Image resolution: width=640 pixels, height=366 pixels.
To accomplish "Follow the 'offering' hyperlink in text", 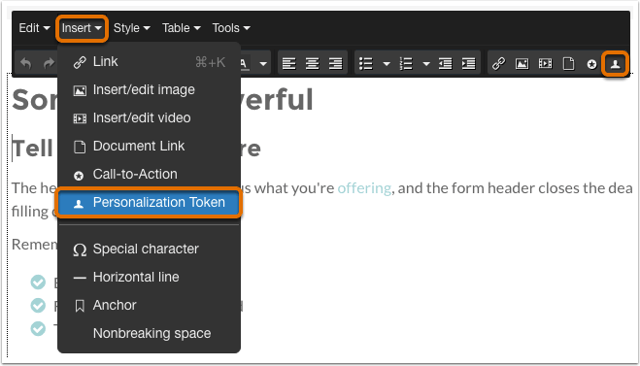I will click(364, 188).
